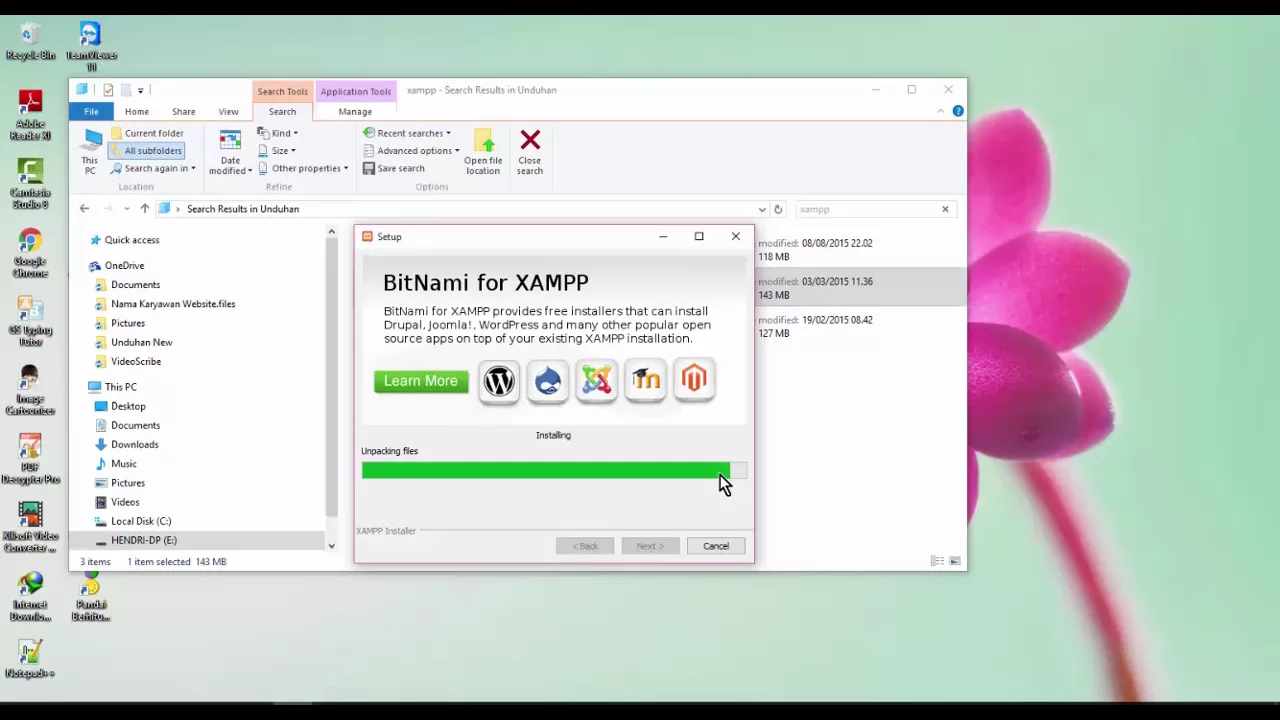The width and height of the screenshot is (1280, 720).
Task: Open the Kind filter dropdown
Action: tap(277, 133)
